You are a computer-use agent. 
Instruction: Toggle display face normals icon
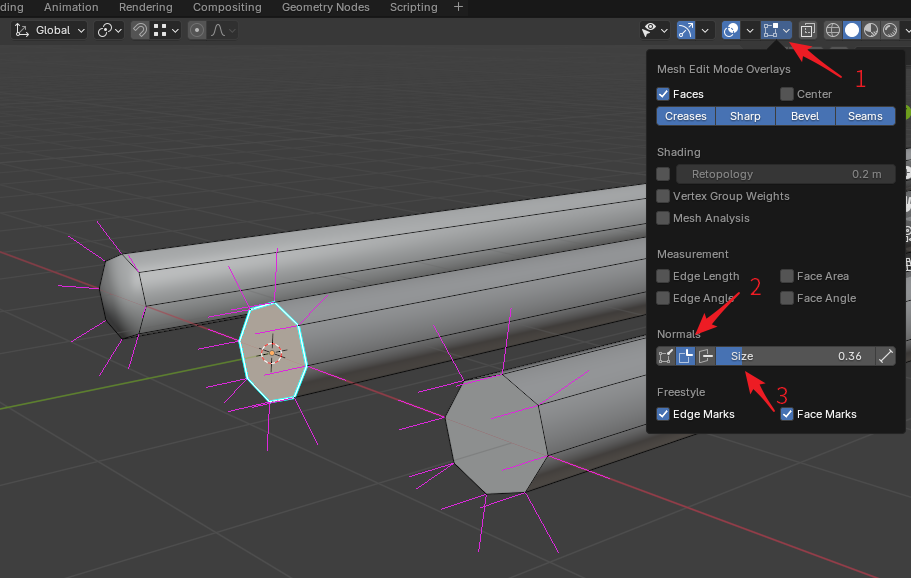click(705, 356)
